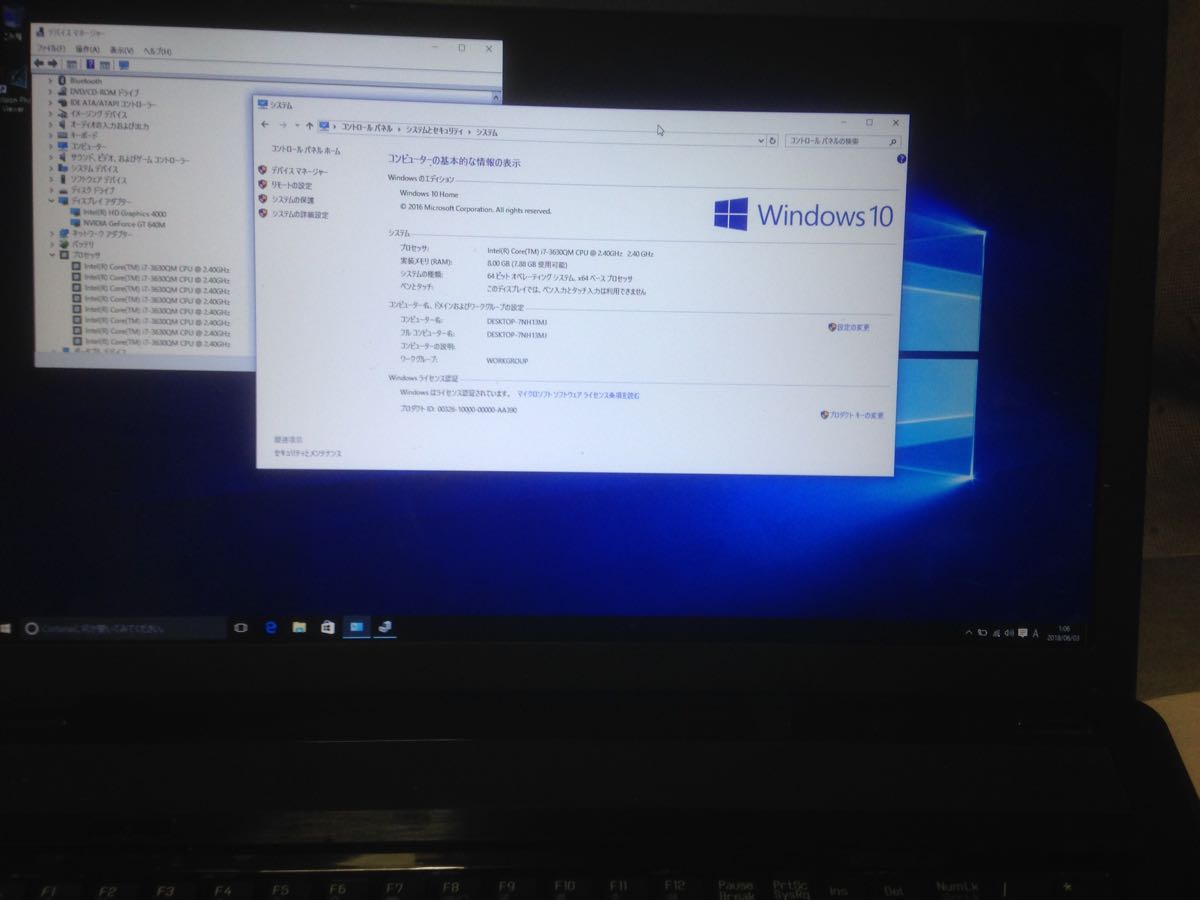
Task: Expand DVD/CD-ROM ドライブ node
Action: click(x=50, y=91)
